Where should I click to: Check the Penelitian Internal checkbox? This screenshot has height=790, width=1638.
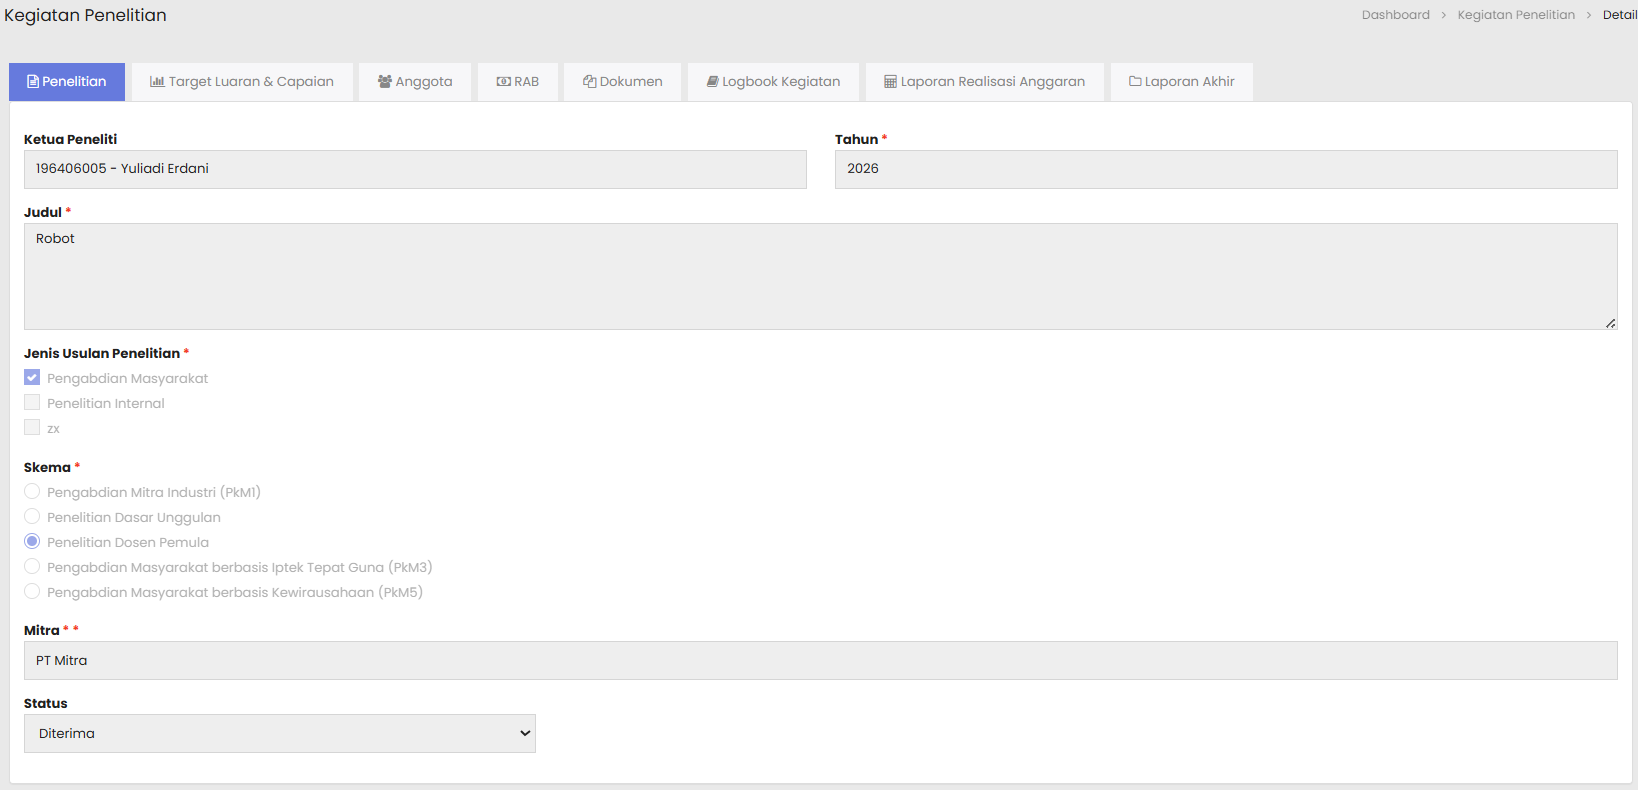[32, 403]
